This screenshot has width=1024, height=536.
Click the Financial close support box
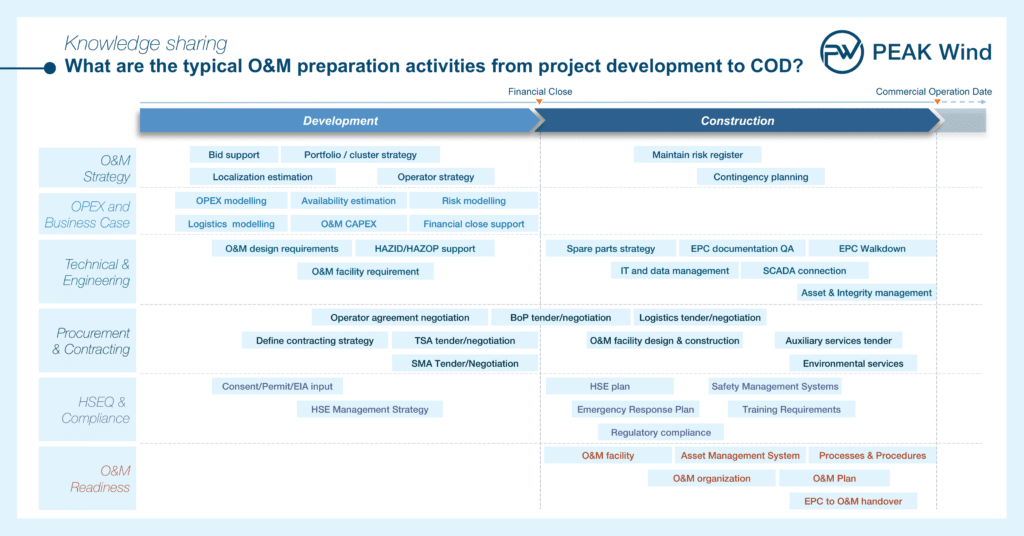point(474,223)
